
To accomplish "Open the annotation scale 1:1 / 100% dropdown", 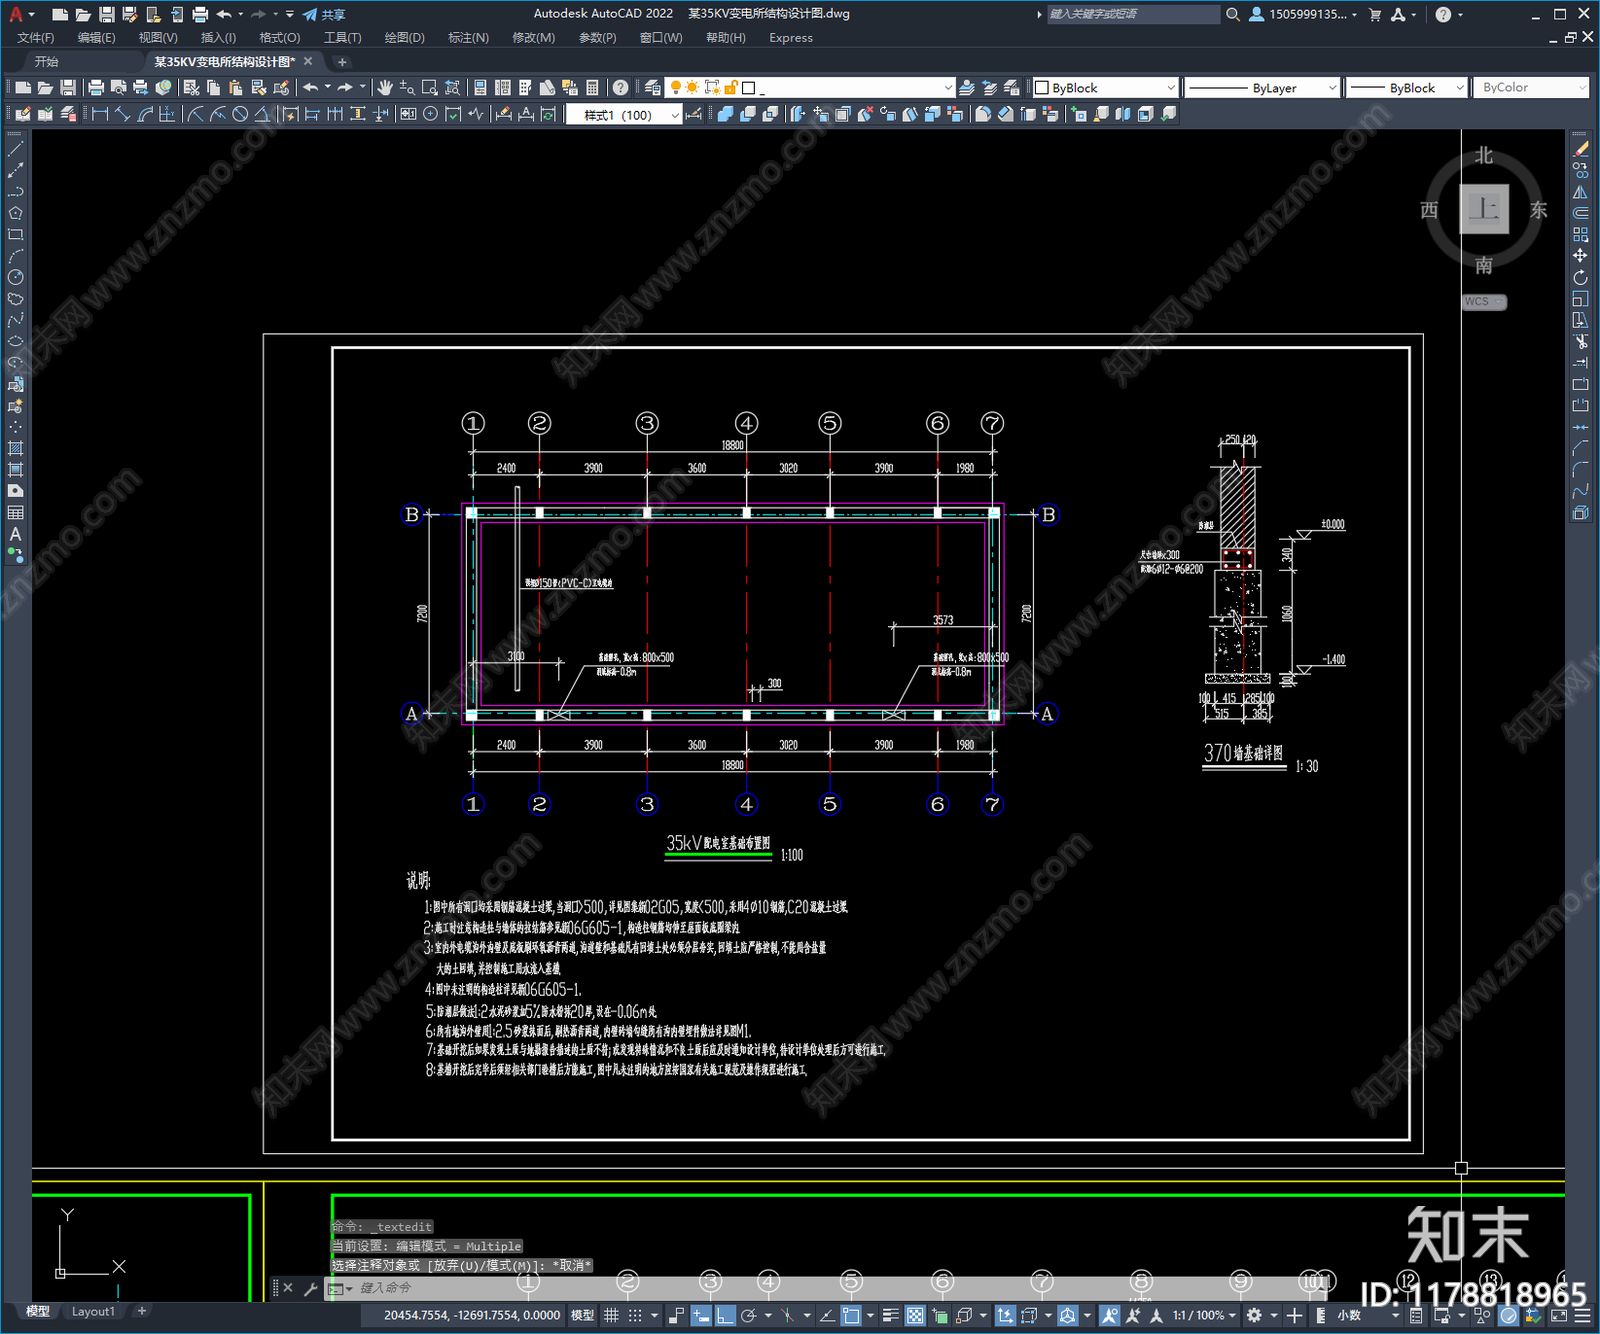I will point(1204,1315).
